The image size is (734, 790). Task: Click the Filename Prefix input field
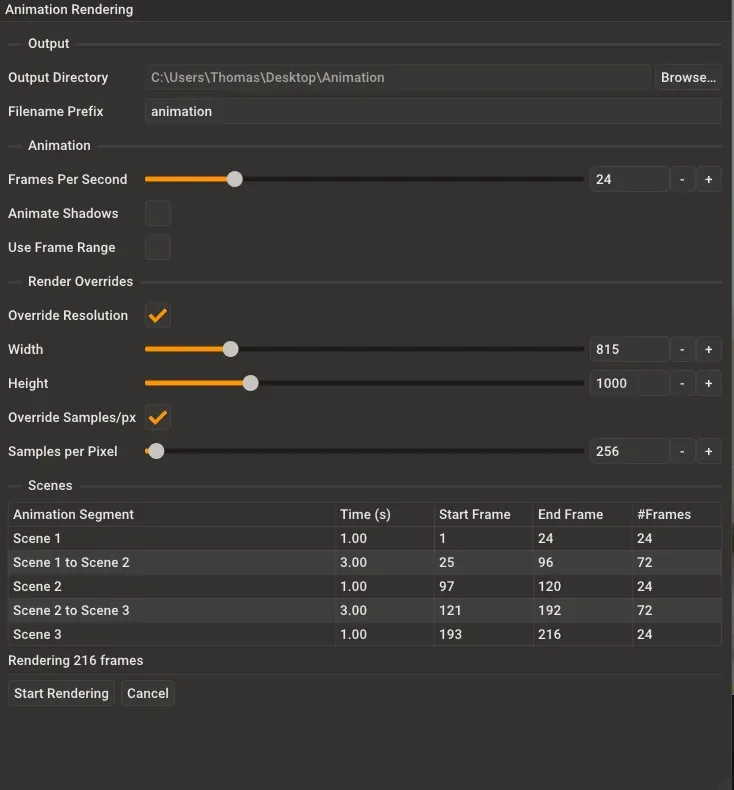click(433, 111)
